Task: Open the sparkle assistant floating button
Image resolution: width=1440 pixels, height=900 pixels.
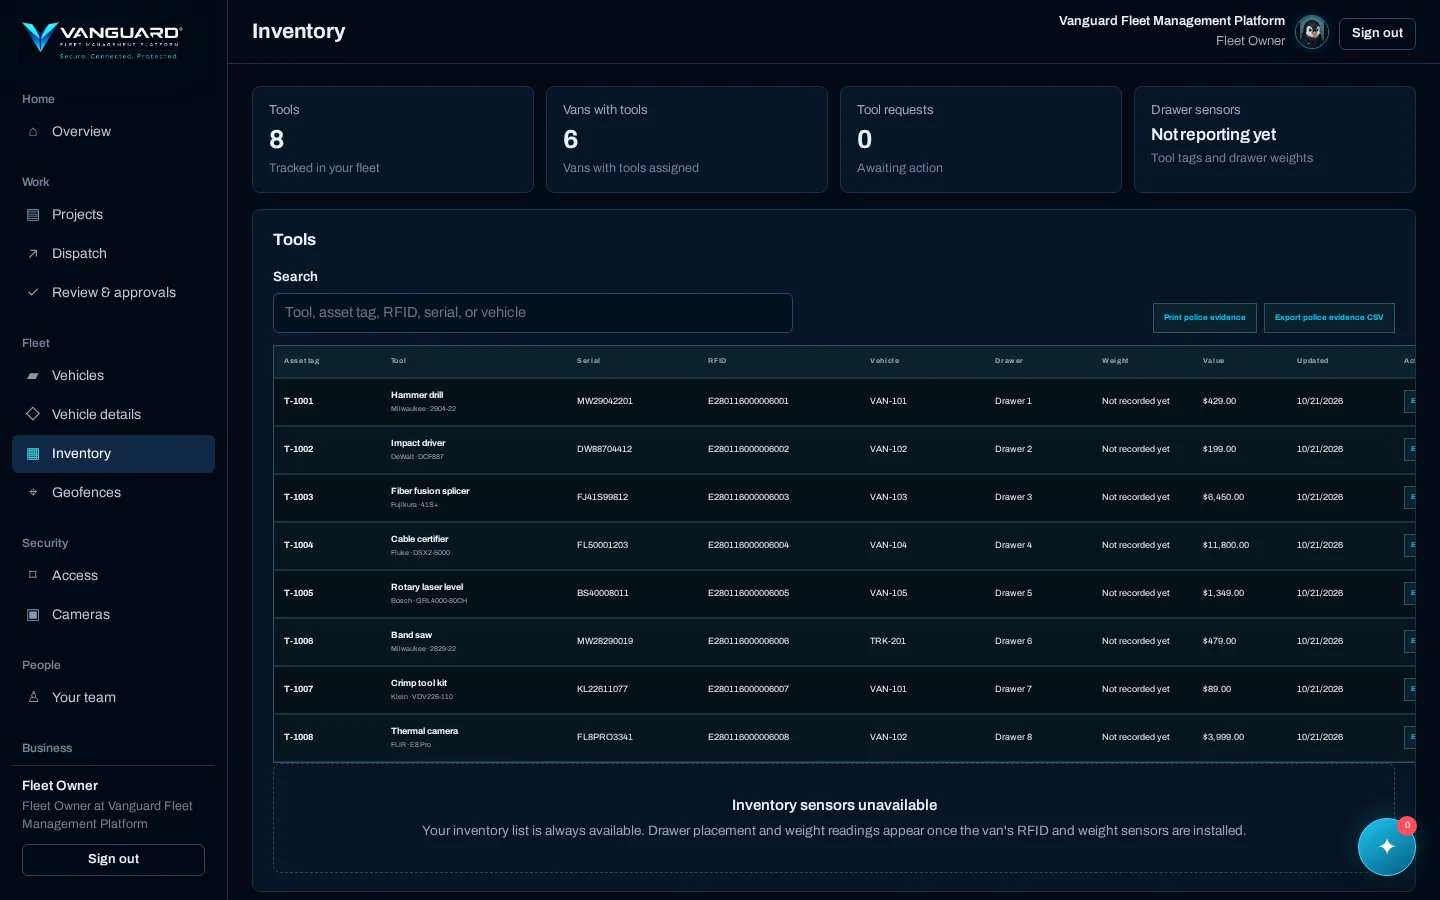Action: (x=1387, y=847)
